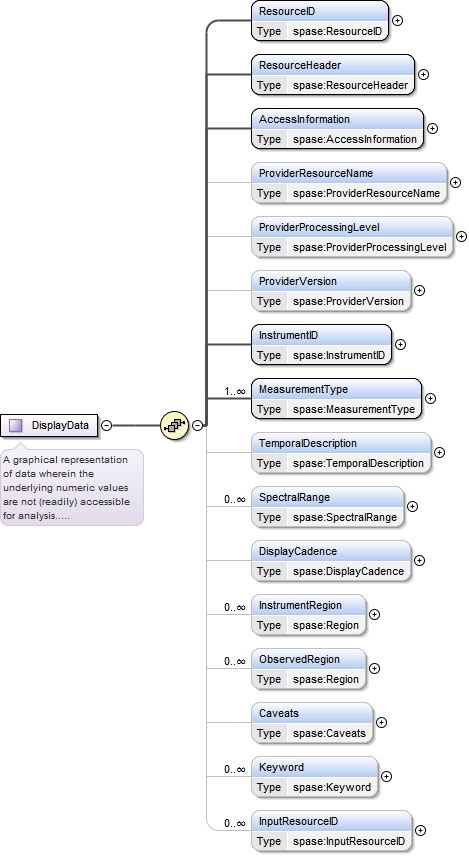This screenshot has width=469, height=856.
Task: Select the ResourceID element box
Action: point(320,21)
